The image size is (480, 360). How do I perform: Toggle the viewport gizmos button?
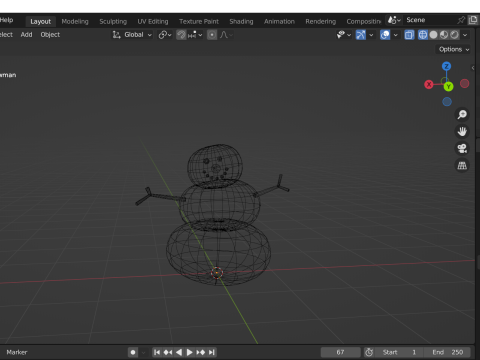pos(361,35)
